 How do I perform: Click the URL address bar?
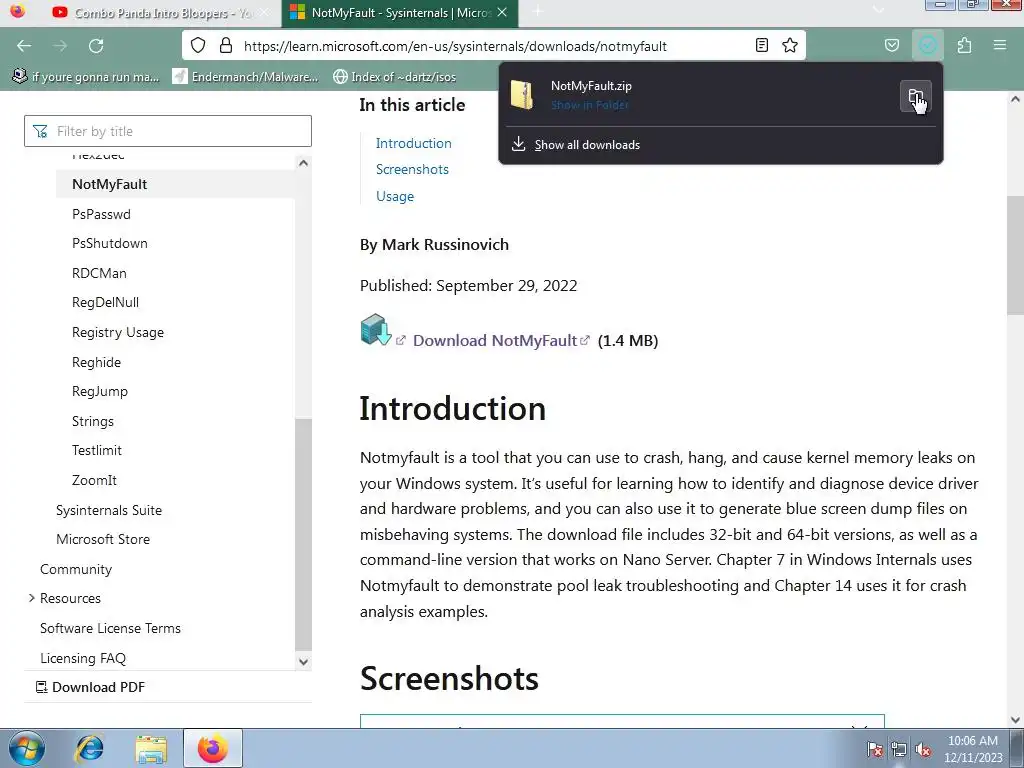tap(493, 46)
